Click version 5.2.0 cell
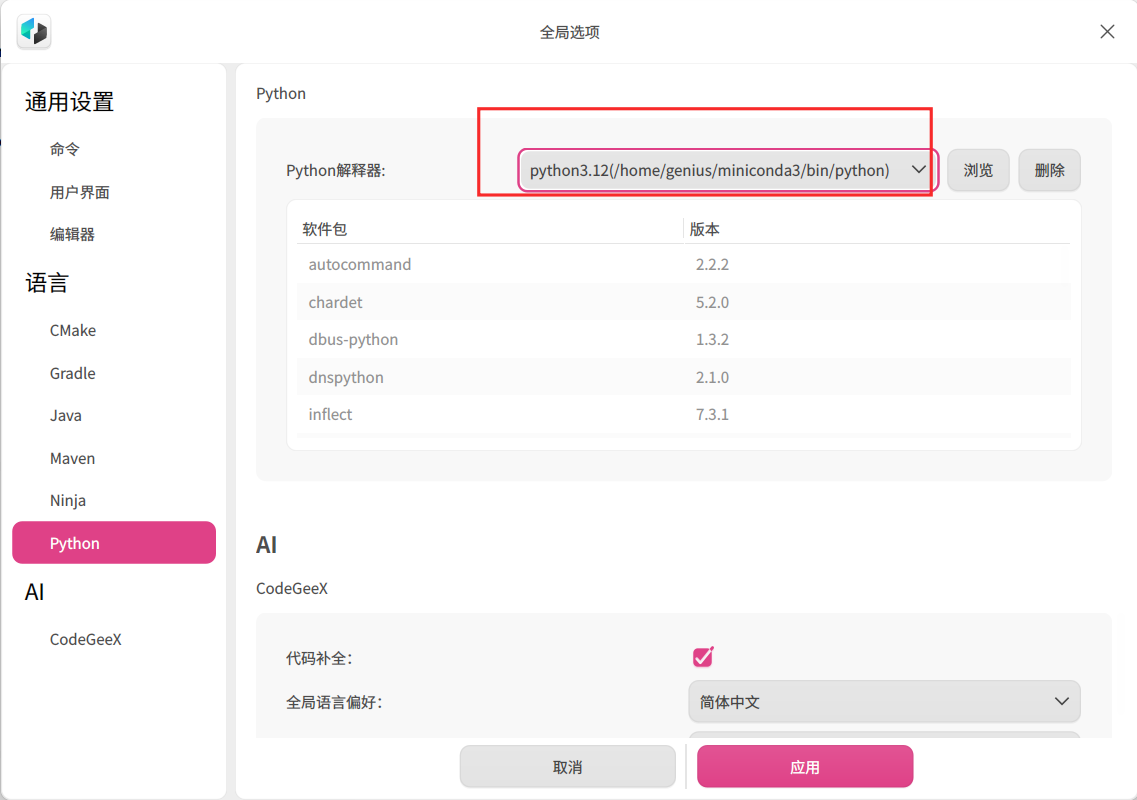The height and width of the screenshot is (800, 1137). pyautogui.click(x=712, y=302)
